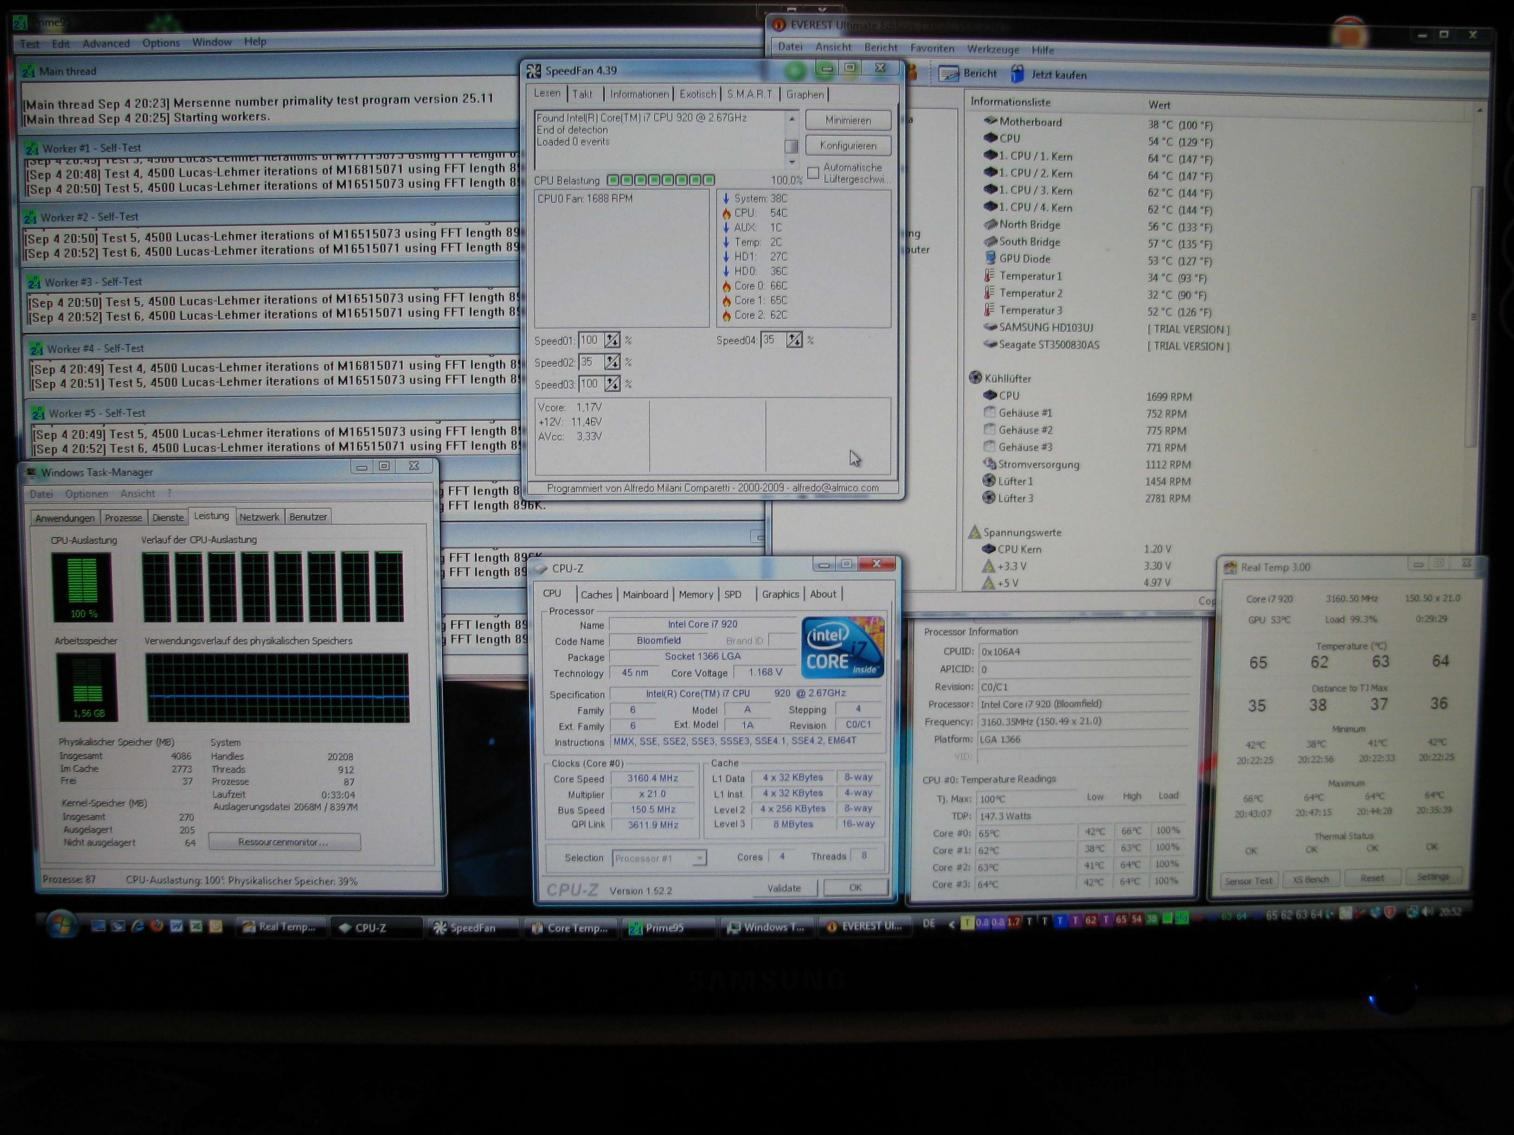
Task: Switch to EVEREST on the taskbar
Action: 864,927
